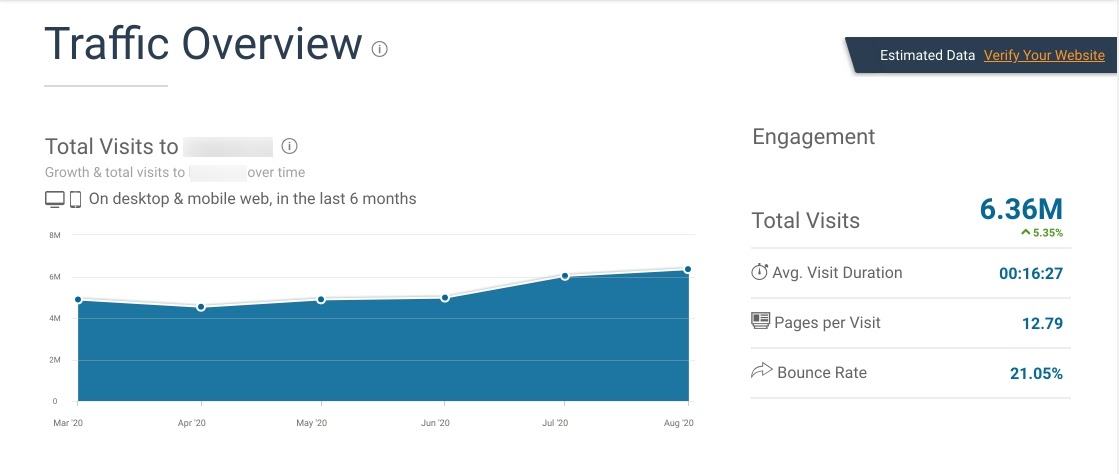Click the info icon next to Total Visits to

(x=289, y=146)
